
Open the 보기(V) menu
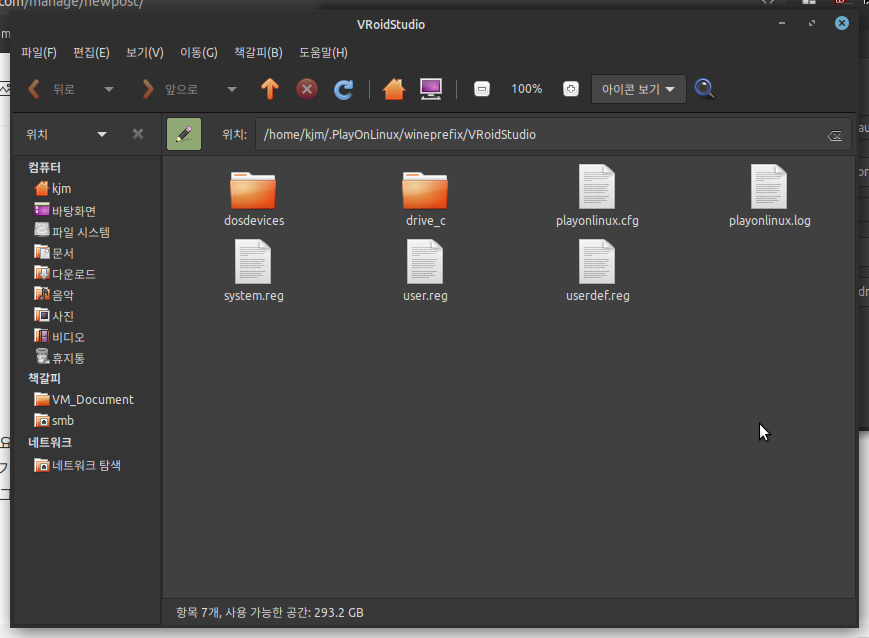pos(145,53)
